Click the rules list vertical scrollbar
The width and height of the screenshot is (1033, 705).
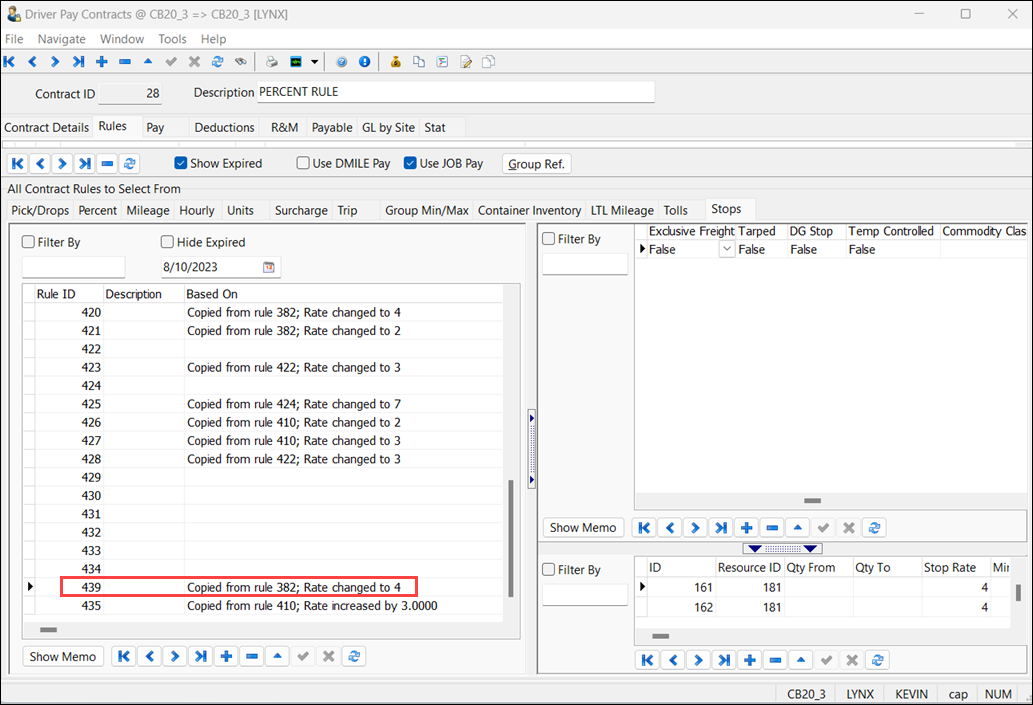coord(512,537)
